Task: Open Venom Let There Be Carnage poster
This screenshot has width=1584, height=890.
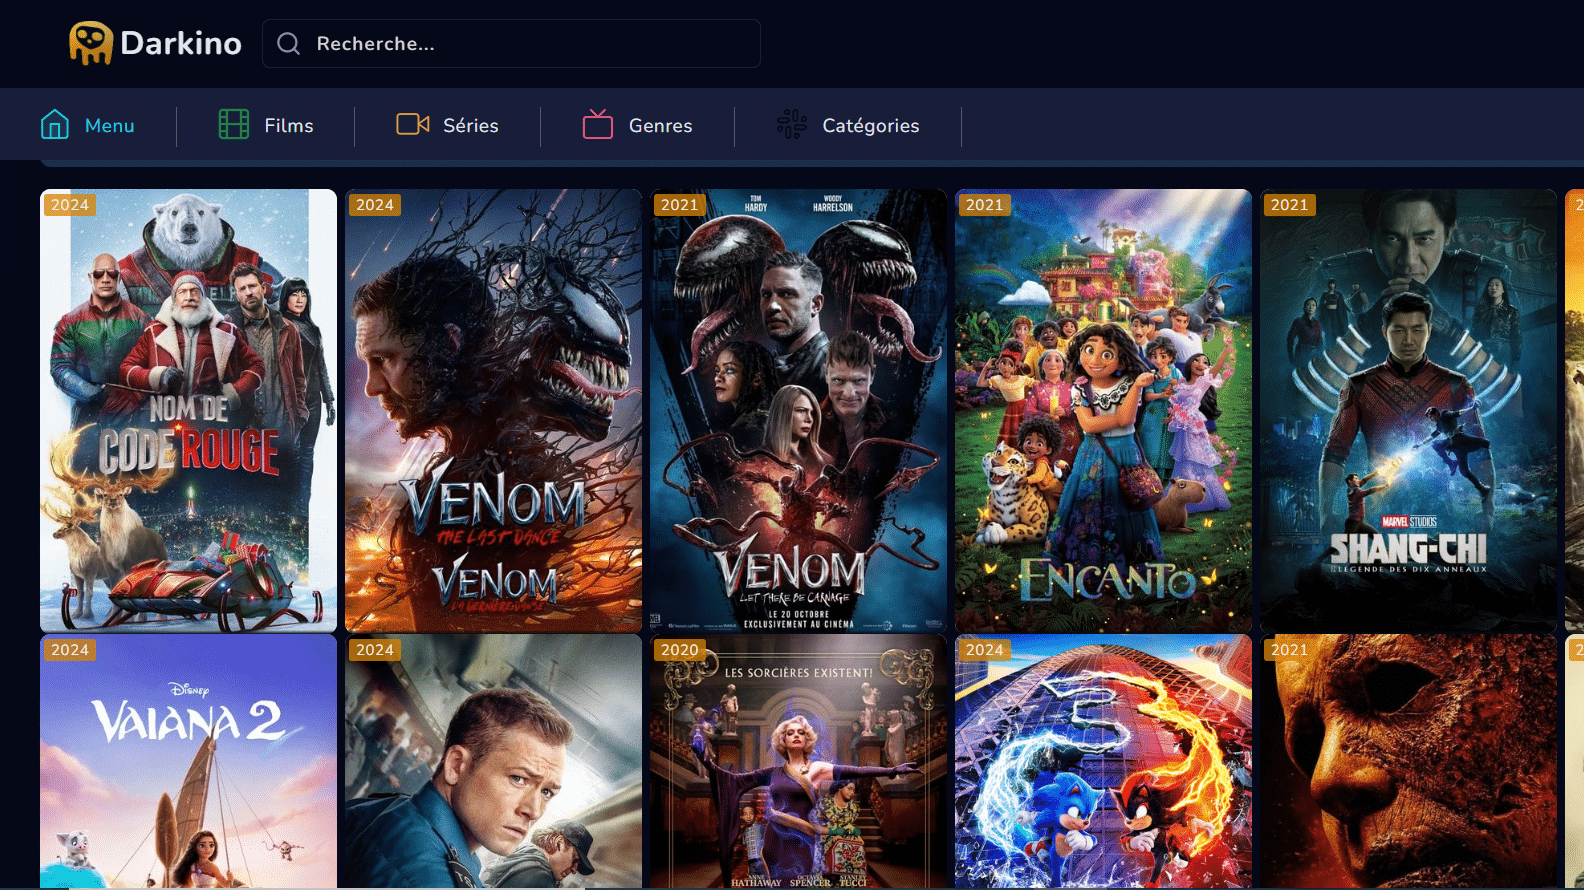Action: point(798,410)
